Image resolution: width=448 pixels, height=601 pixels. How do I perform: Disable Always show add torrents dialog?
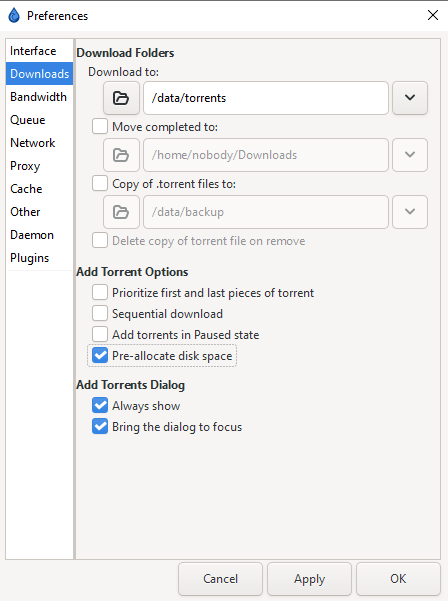pos(100,406)
